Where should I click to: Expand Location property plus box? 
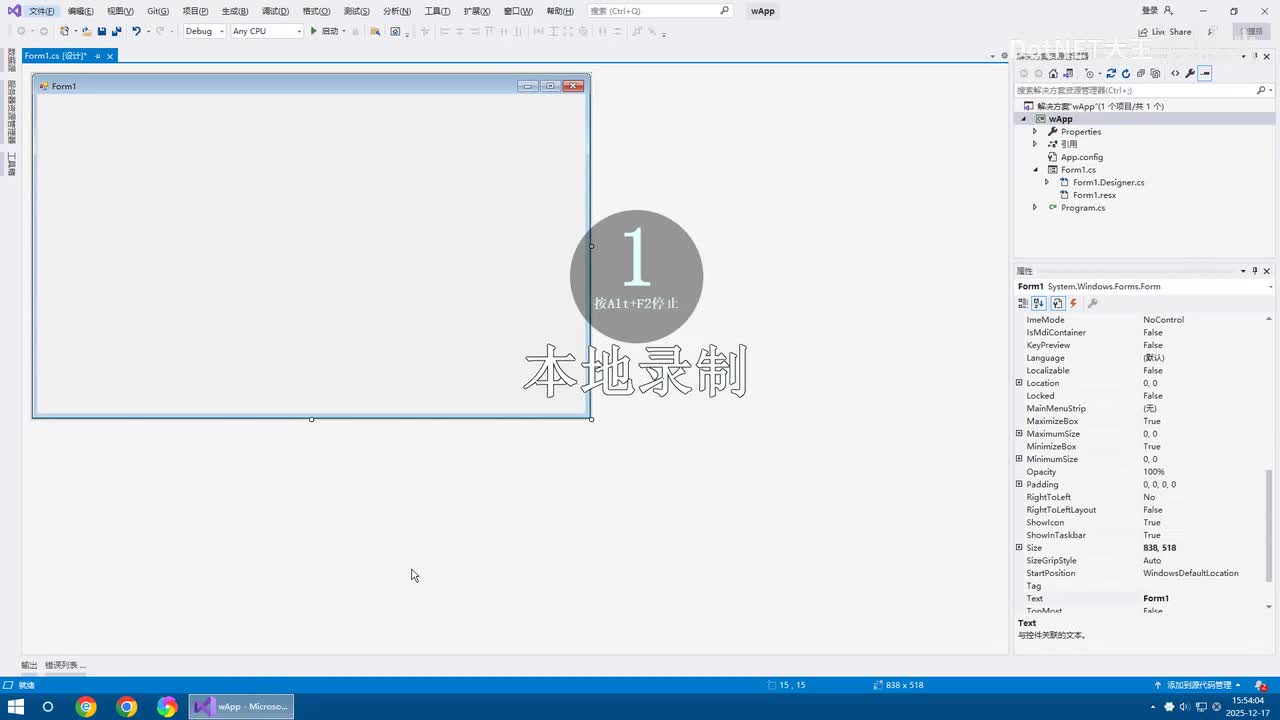[x=1019, y=383]
